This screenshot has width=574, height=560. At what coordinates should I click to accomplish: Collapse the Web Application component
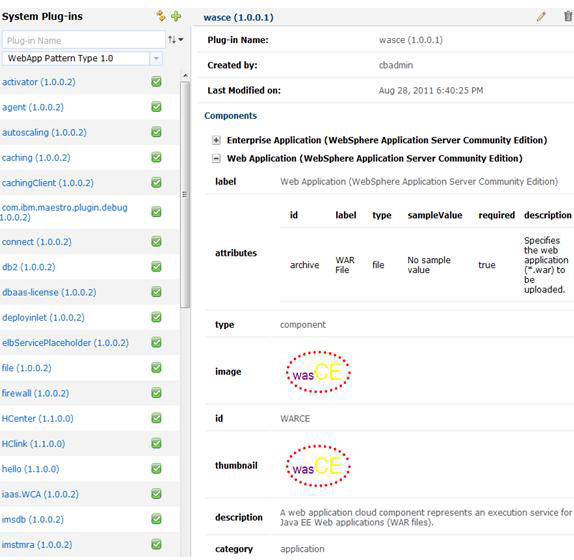[x=216, y=158]
